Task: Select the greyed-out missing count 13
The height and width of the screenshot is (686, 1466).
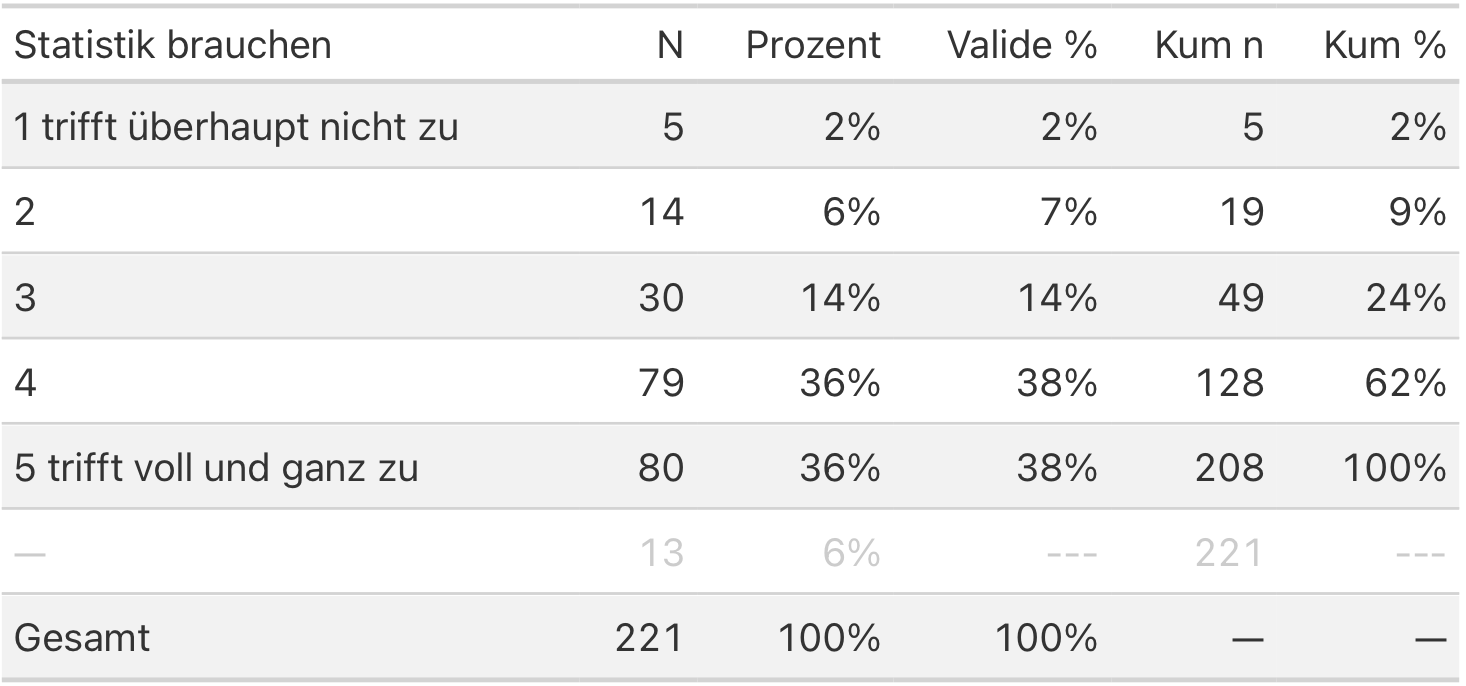Action: click(x=661, y=552)
